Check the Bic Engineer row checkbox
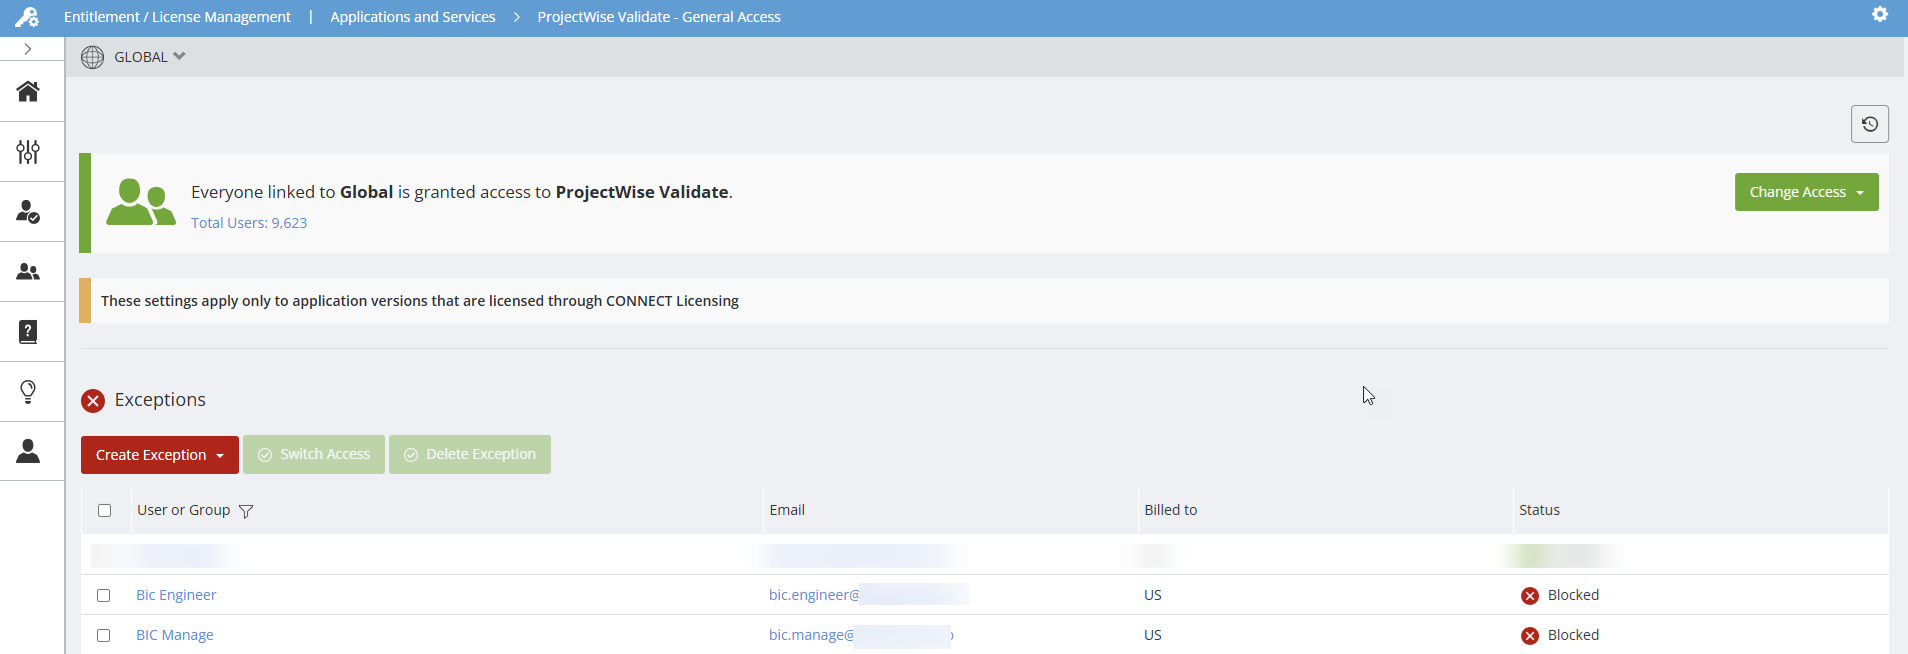The image size is (1908, 654). [x=104, y=595]
